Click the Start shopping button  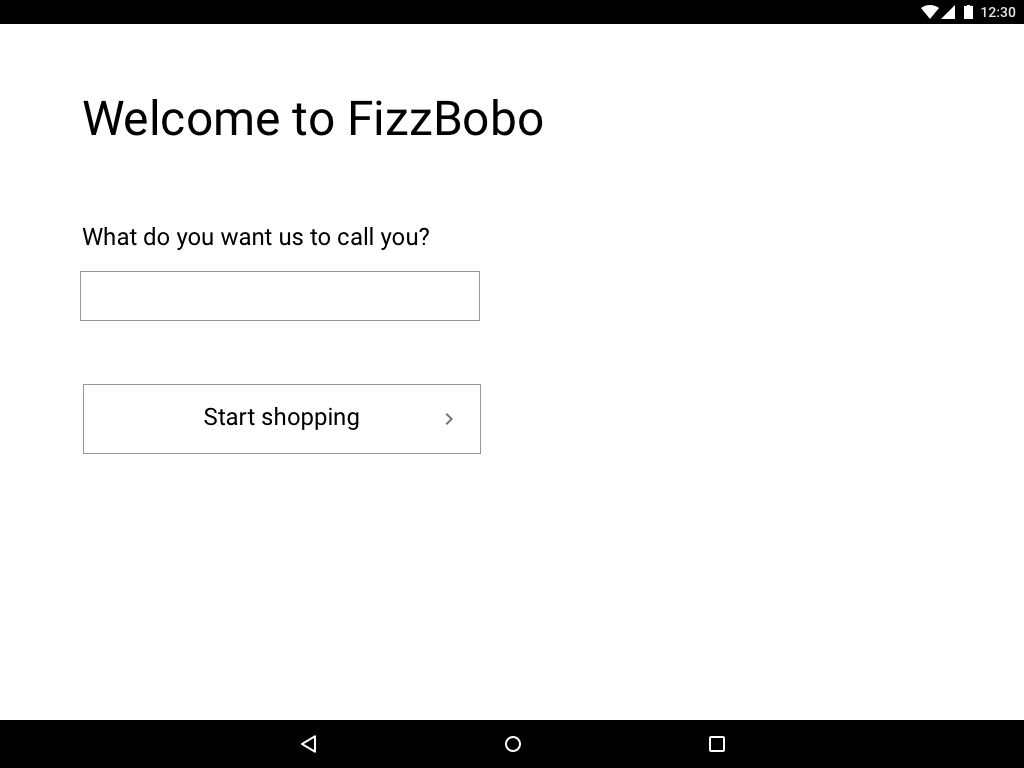[281, 419]
